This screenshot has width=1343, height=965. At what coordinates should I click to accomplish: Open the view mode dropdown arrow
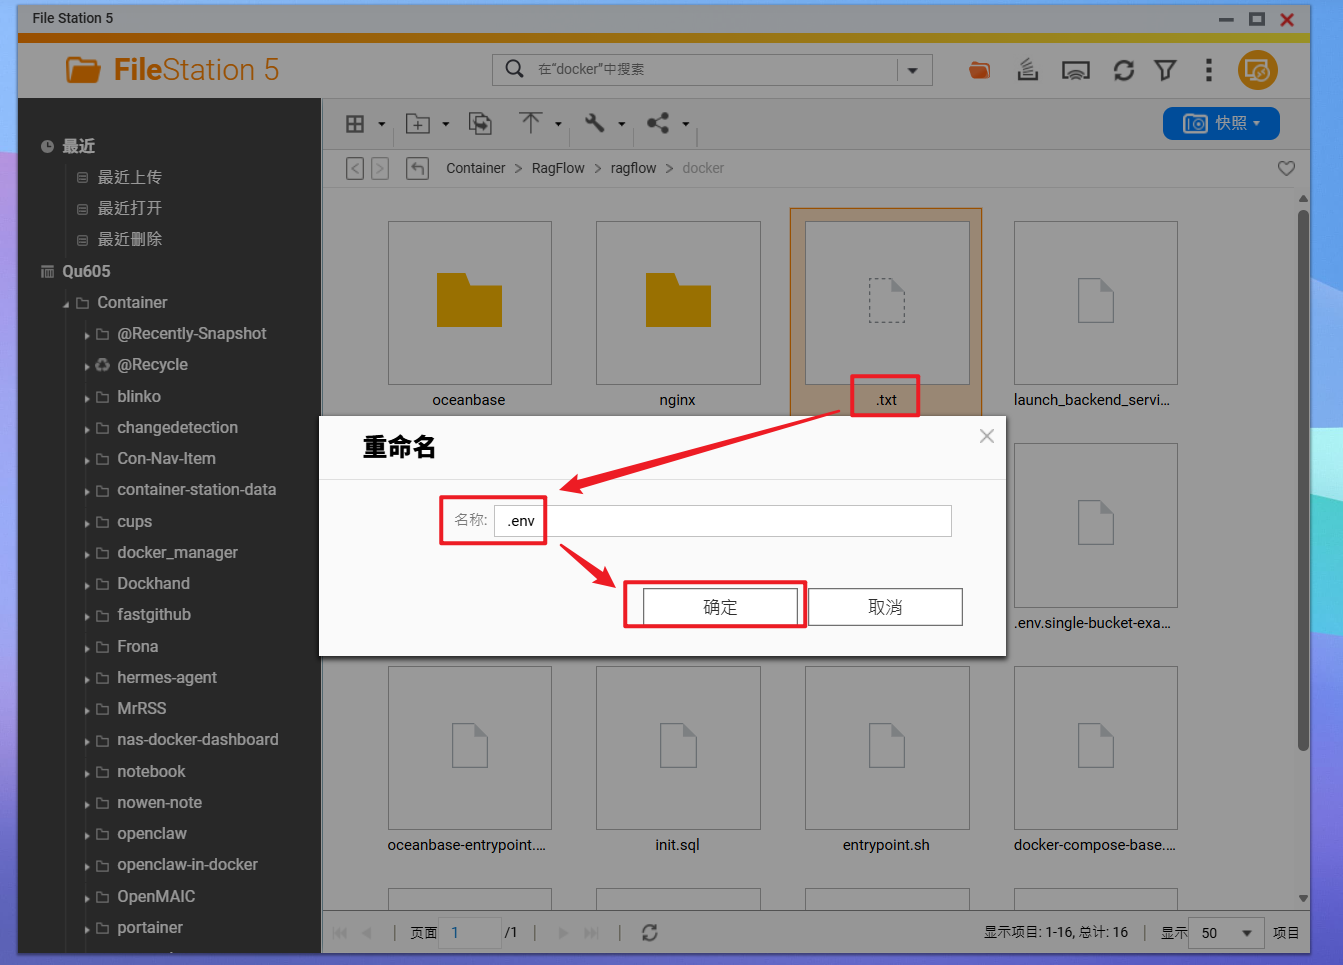tap(382, 125)
